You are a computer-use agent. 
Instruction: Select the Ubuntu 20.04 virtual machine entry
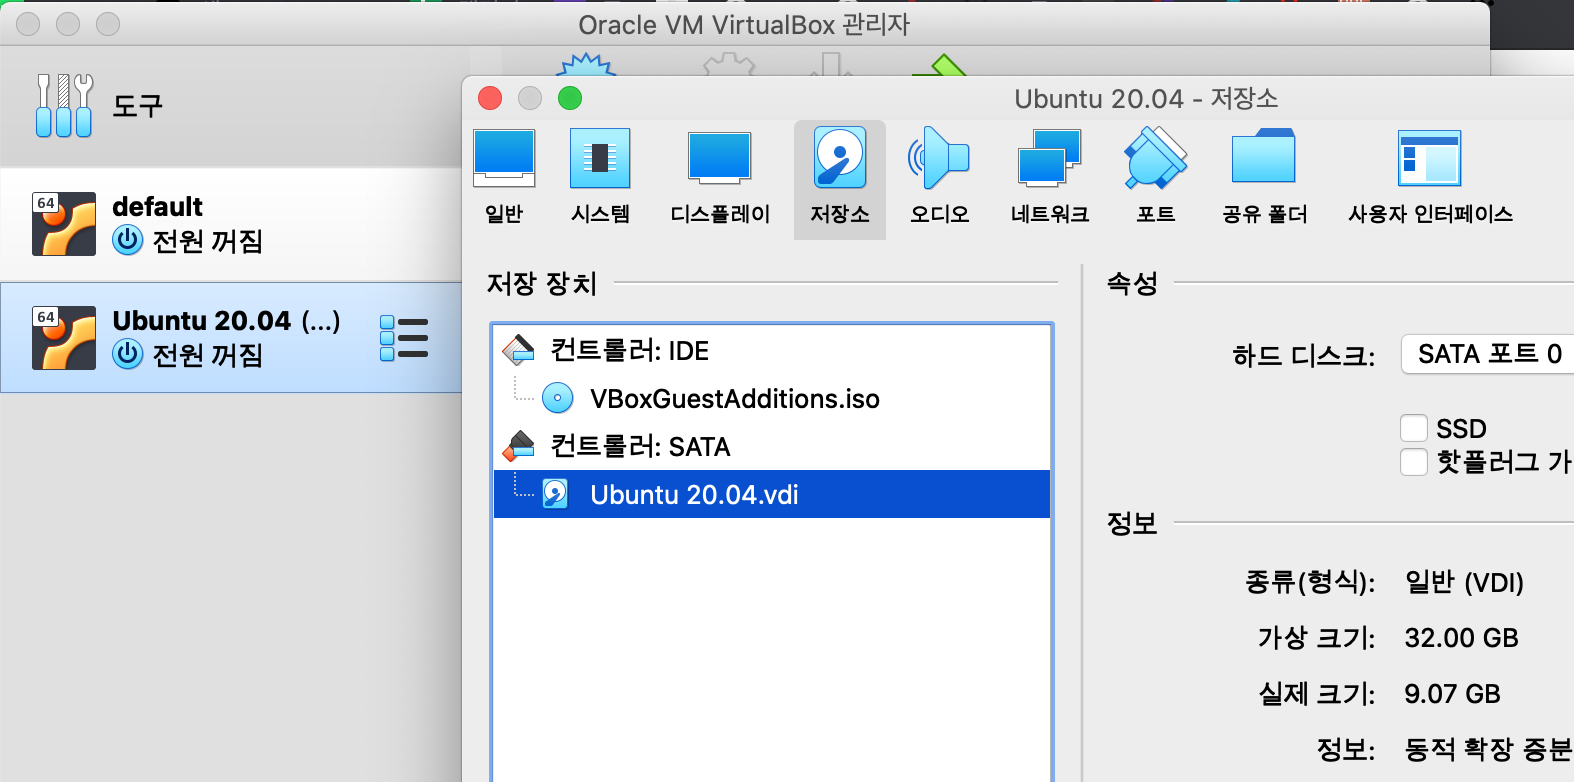click(x=231, y=338)
